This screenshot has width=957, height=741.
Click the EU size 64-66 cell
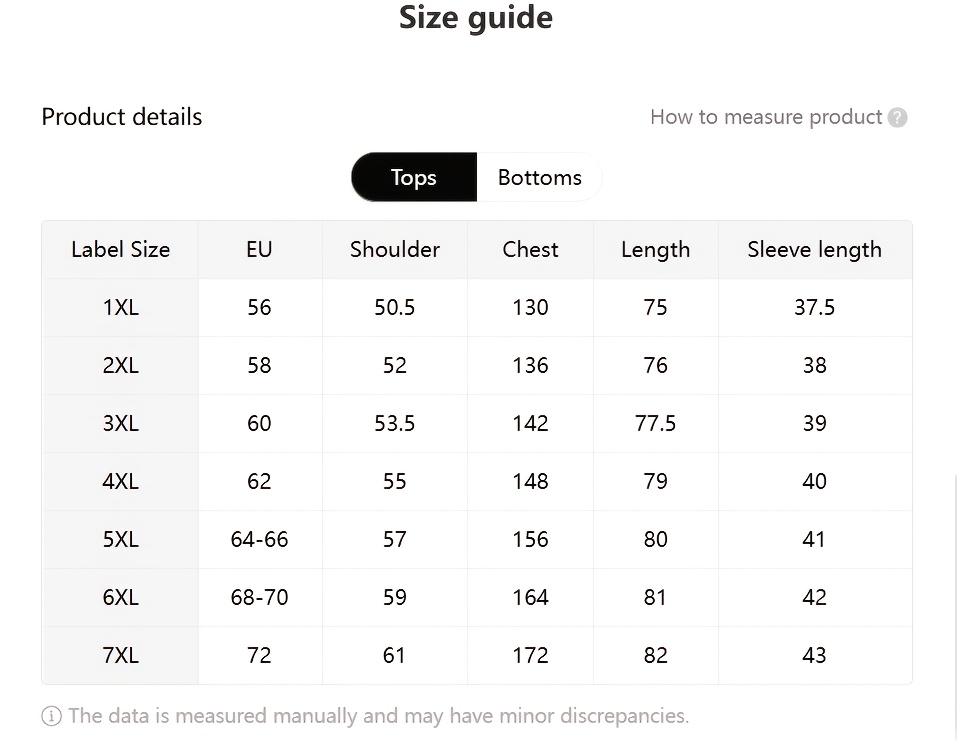click(x=259, y=539)
